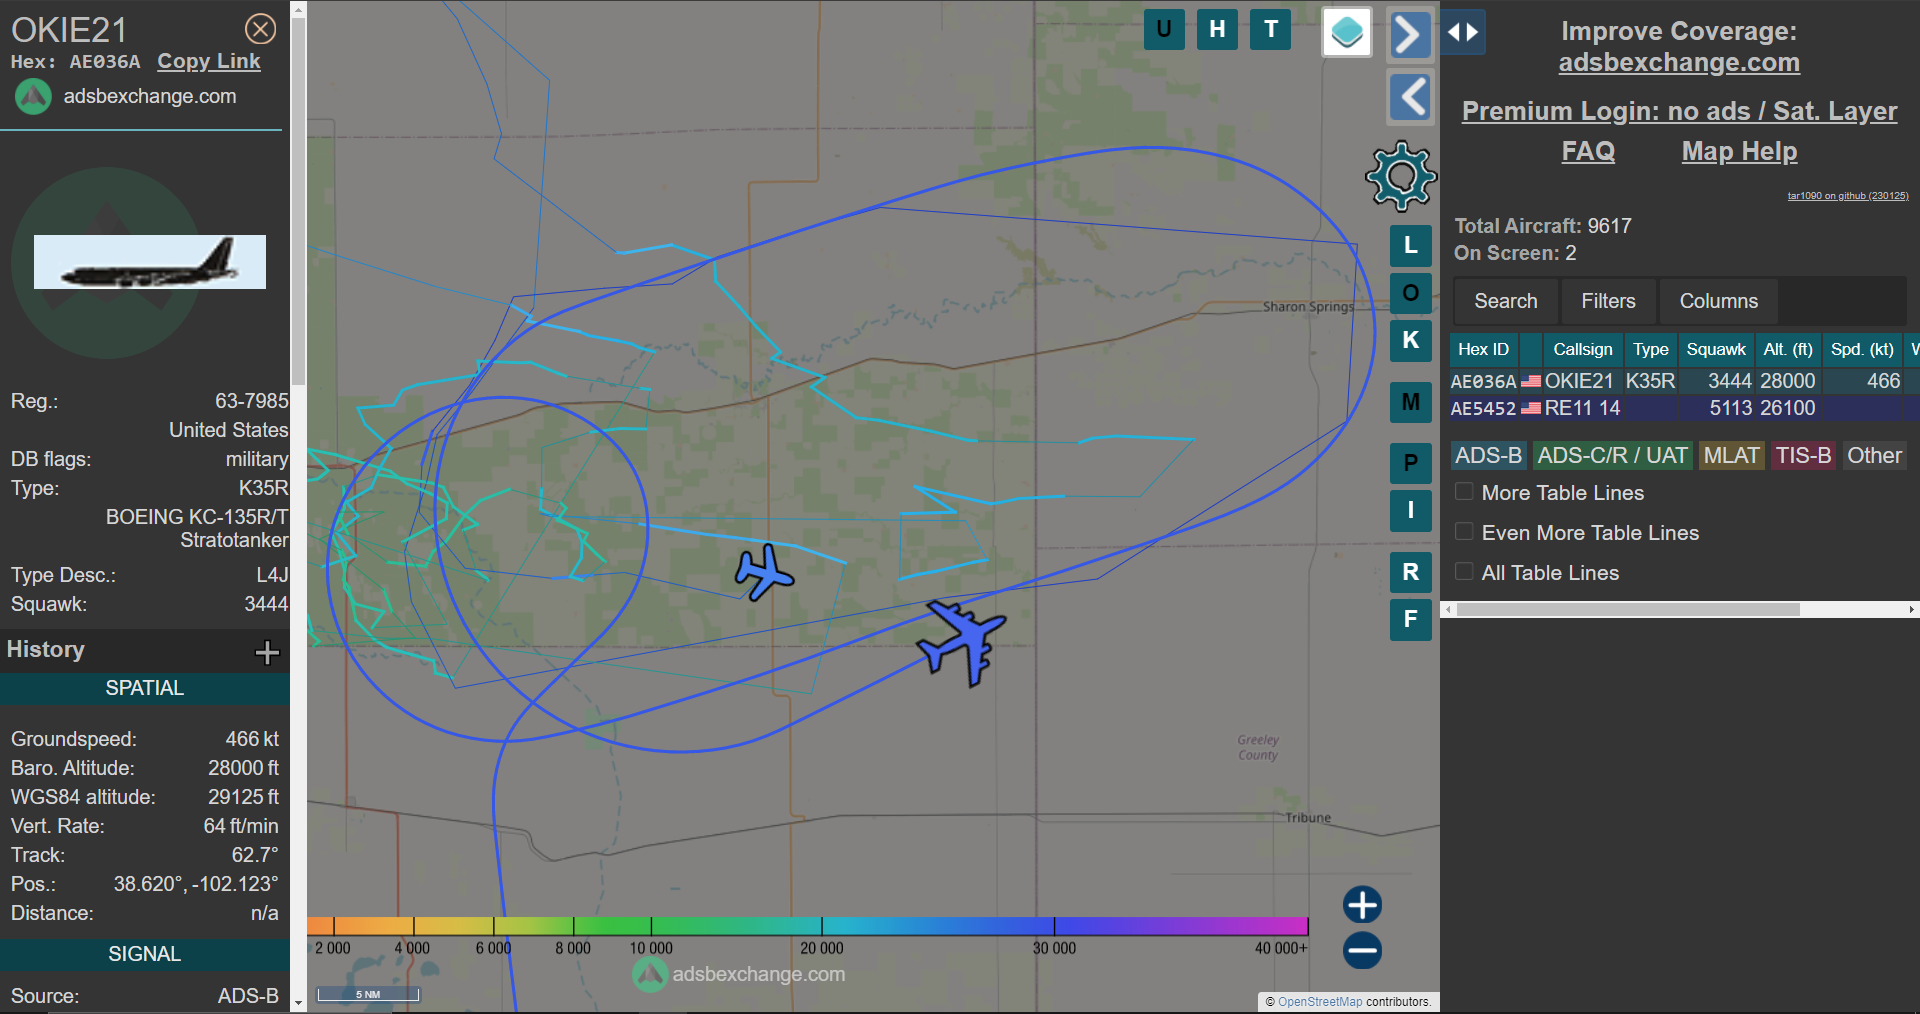The image size is (1920, 1014).
Task: Click the table horizontal scrollbar thumb
Action: tap(1628, 609)
